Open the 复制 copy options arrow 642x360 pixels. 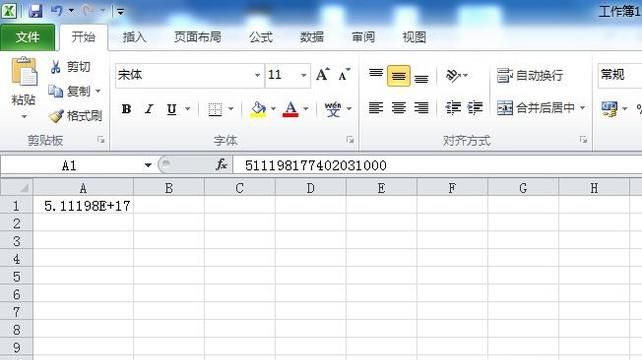click(x=98, y=91)
